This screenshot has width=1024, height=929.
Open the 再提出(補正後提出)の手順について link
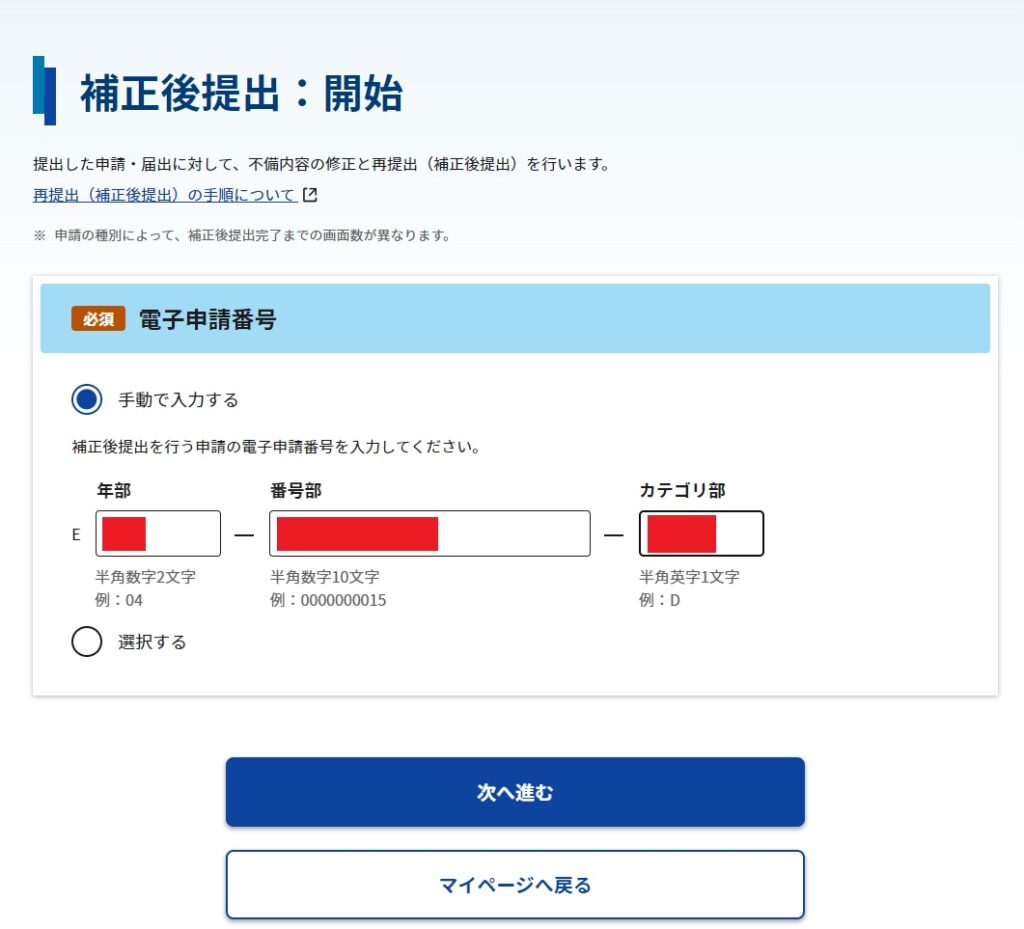(x=165, y=196)
